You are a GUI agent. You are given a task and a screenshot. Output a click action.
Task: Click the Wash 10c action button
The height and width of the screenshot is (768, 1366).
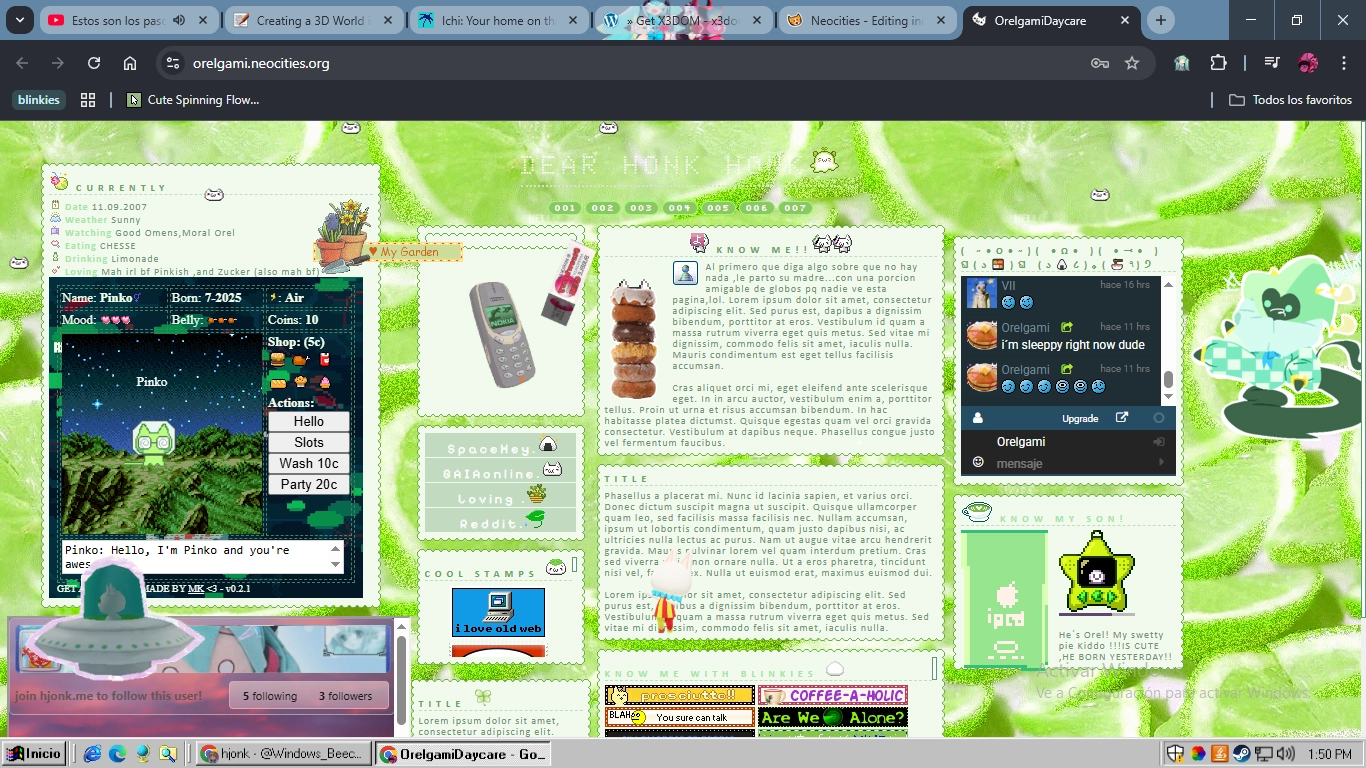click(x=309, y=463)
